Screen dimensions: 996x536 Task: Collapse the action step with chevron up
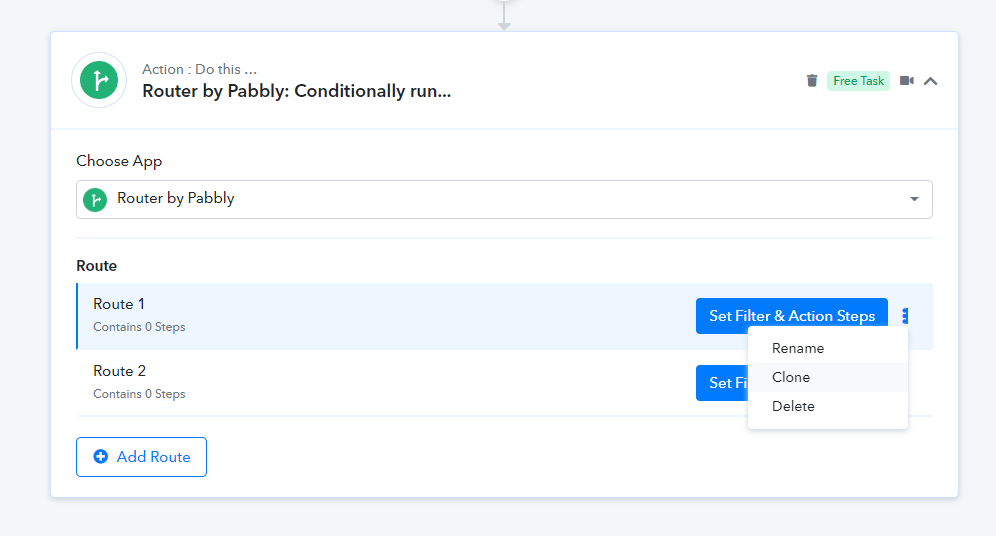coord(931,81)
